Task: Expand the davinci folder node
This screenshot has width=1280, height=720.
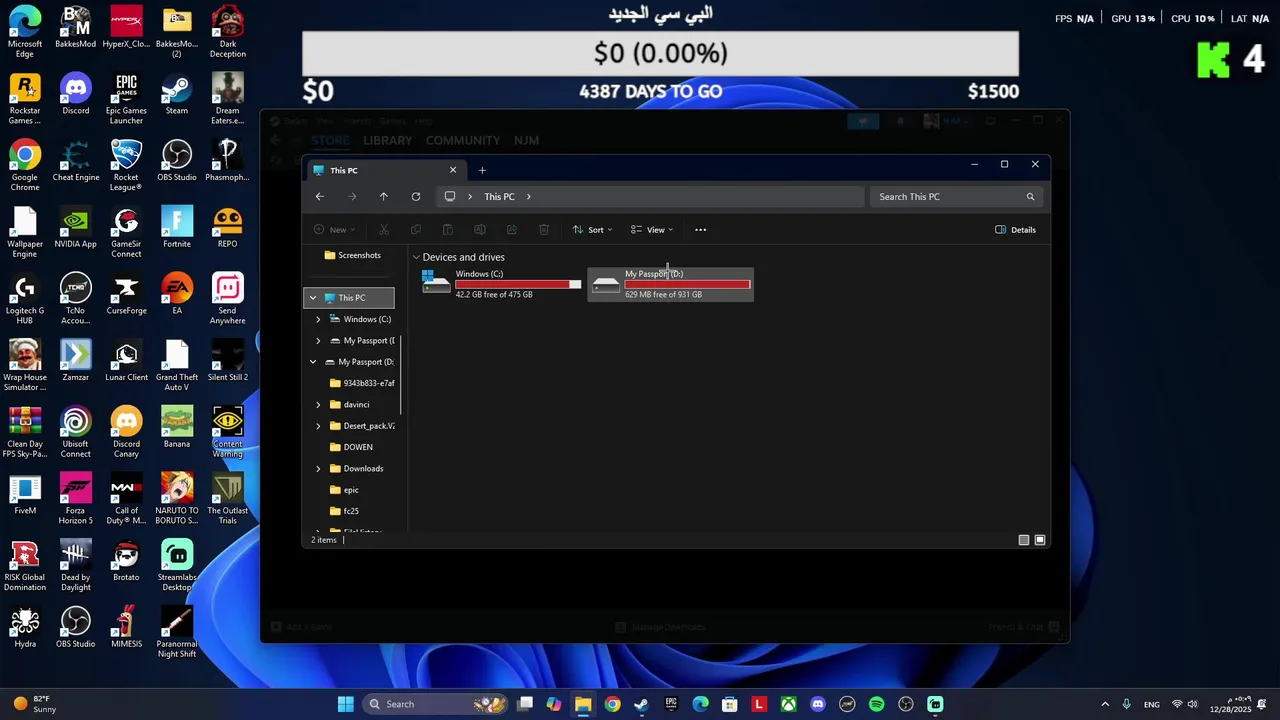Action: (x=318, y=405)
